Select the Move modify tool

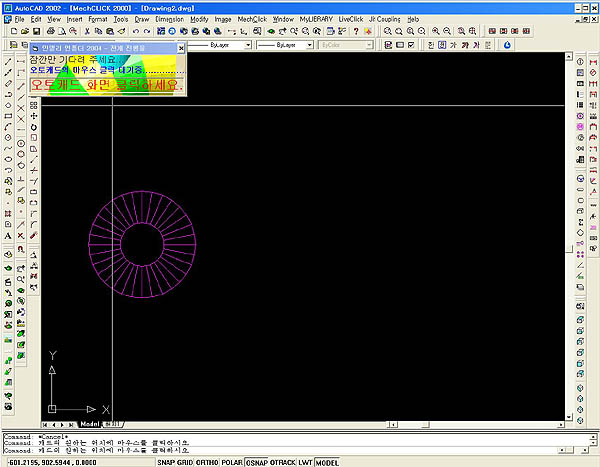click(34, 116)
